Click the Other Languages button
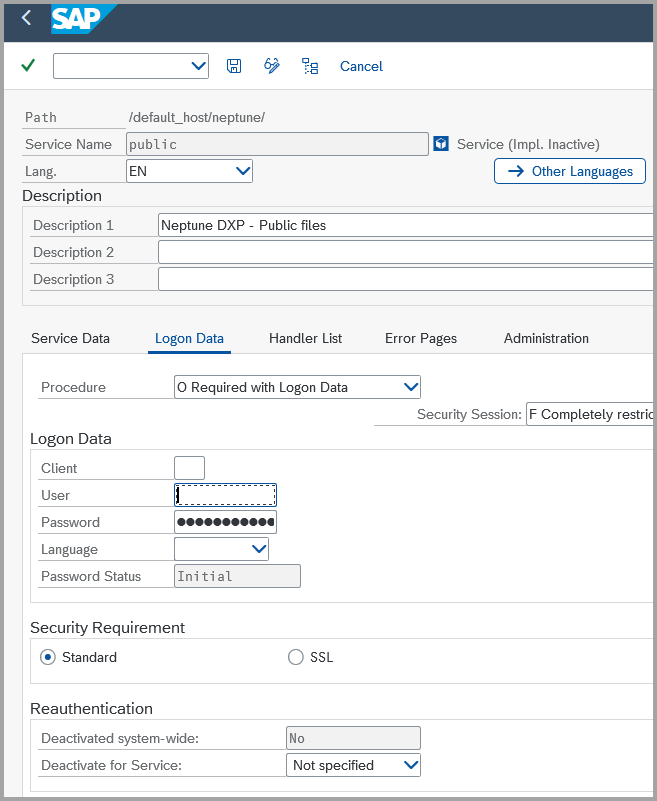 click(569, 171)
